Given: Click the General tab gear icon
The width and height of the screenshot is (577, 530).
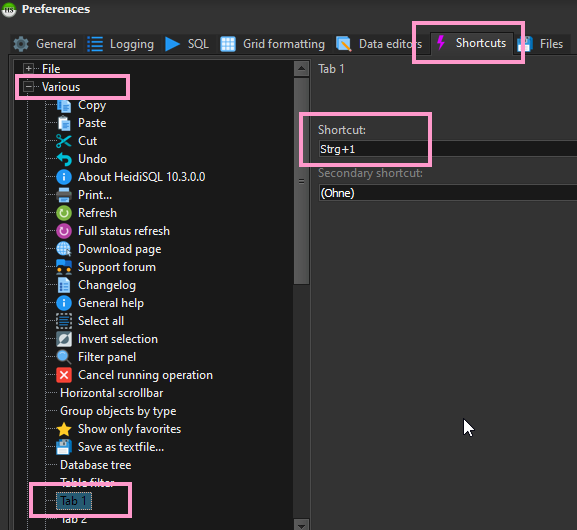Looking at the screenshot, I should (x=21, y=44).
